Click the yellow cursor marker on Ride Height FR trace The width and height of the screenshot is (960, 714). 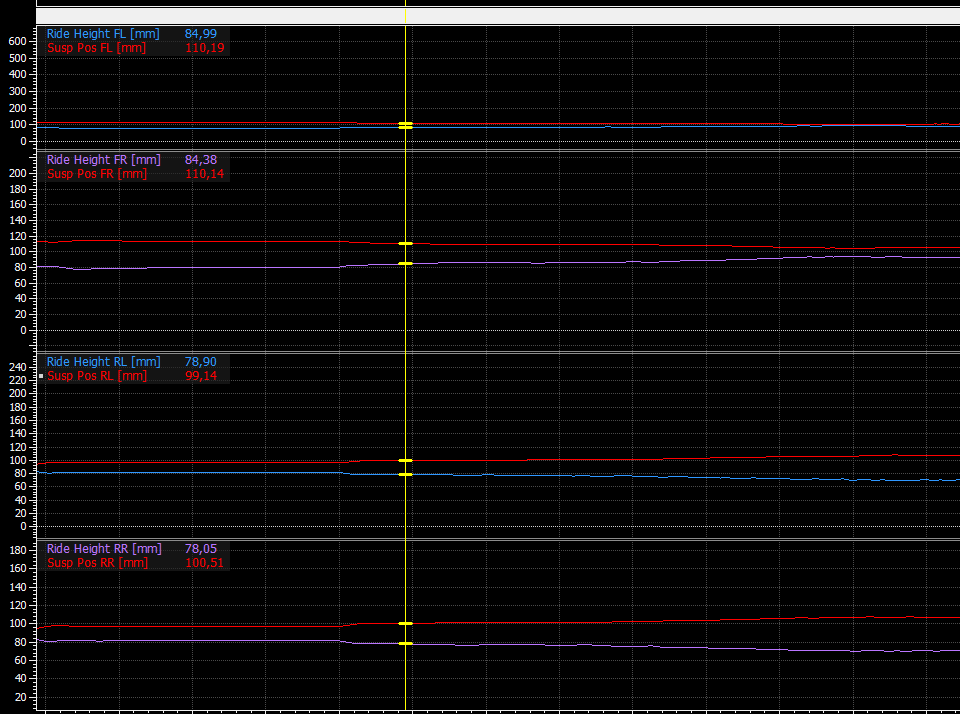tap(405, 264)
